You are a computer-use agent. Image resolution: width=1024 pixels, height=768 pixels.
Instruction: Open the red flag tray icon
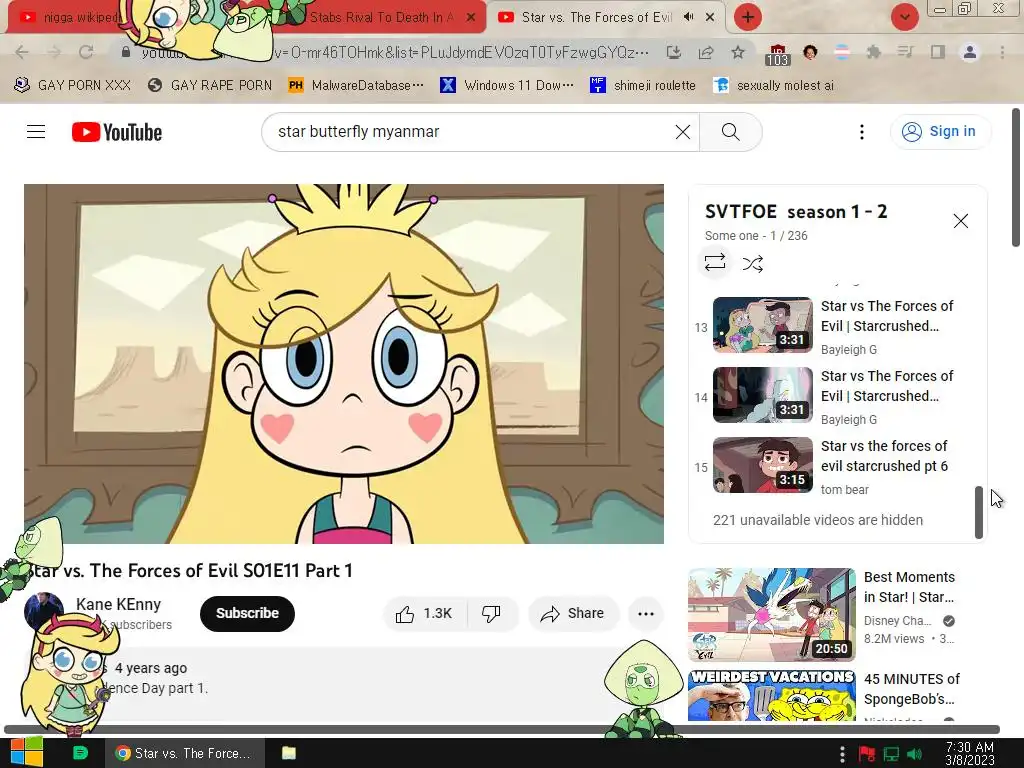[x=867, y=754]
